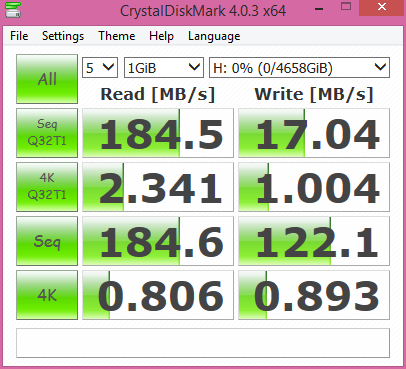Select the Seq Q32T1 read value 184.5

click(158, 133)
